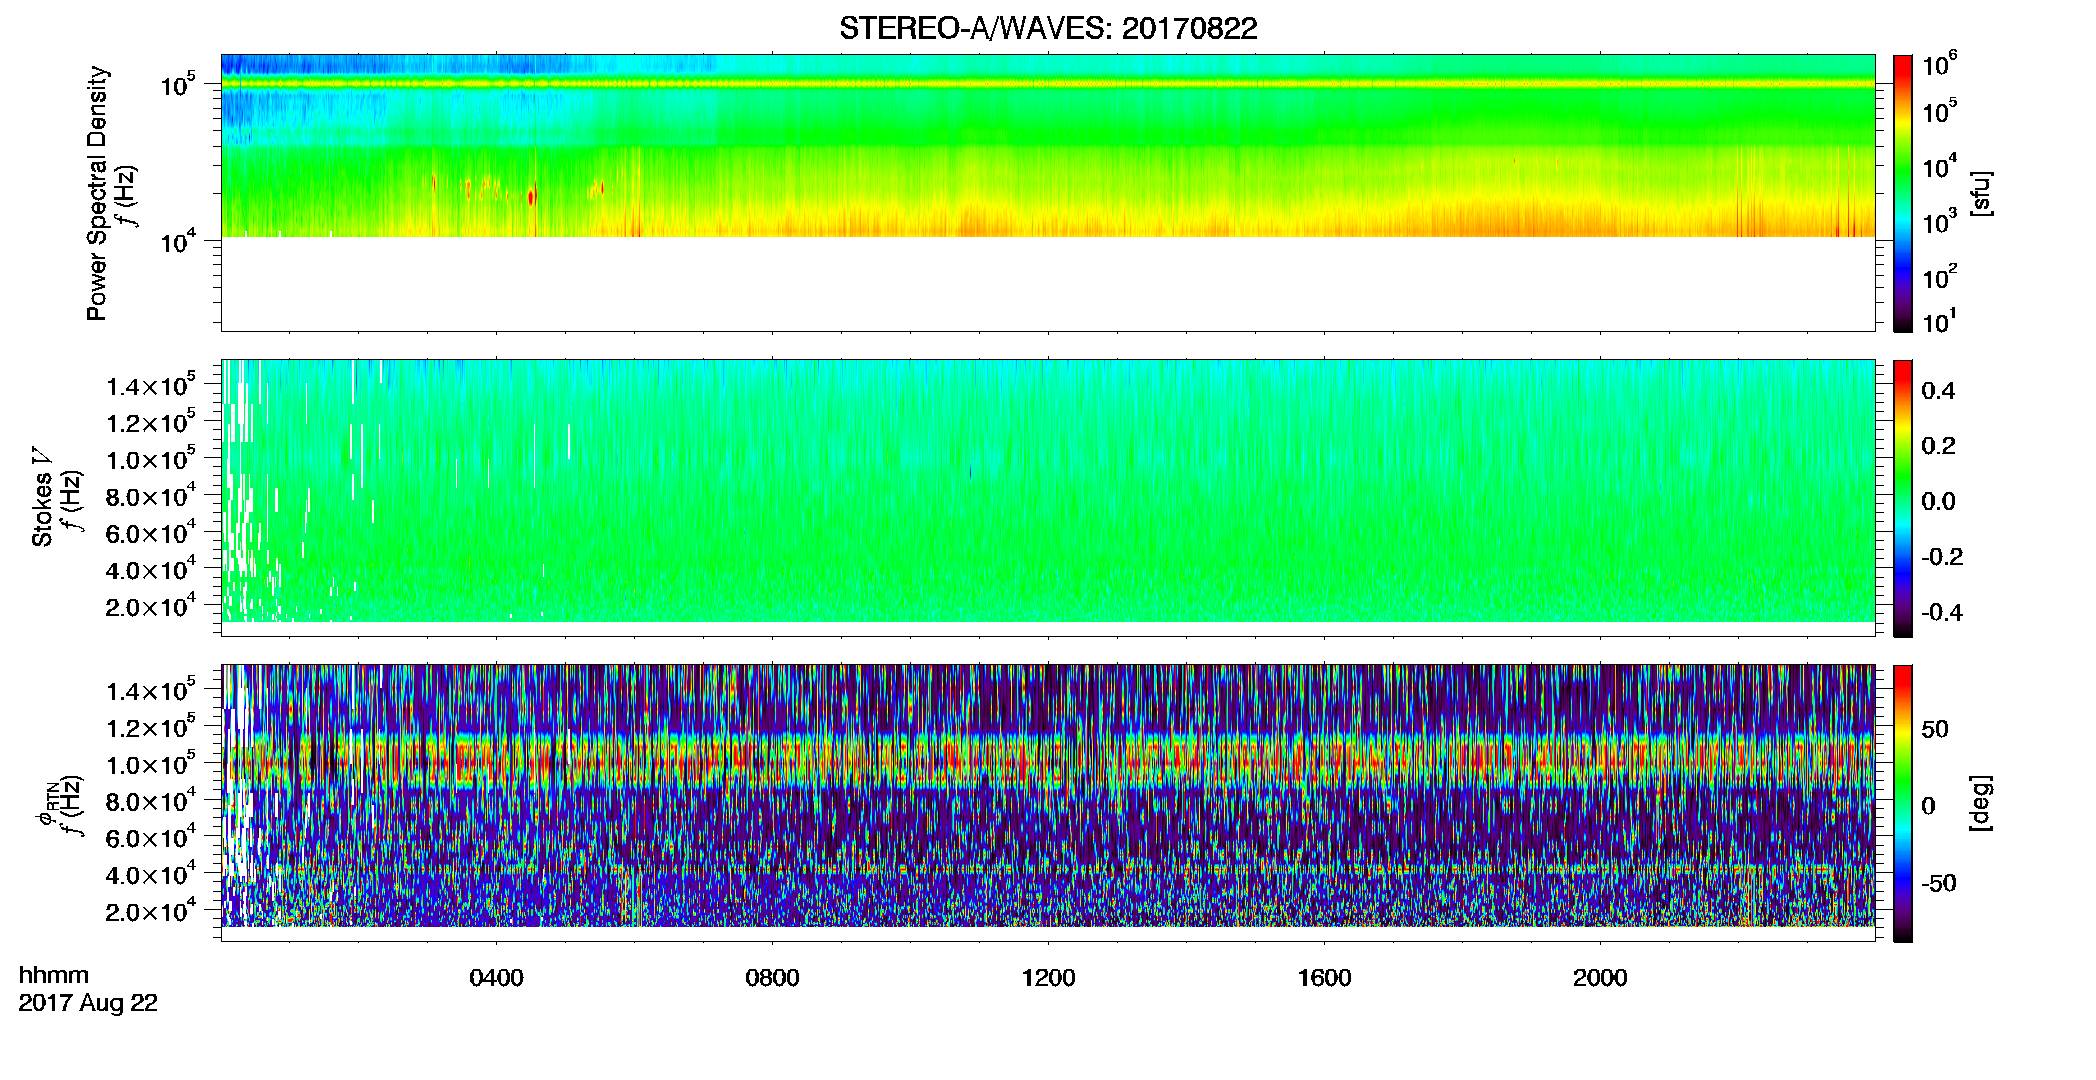The width and height of the screenshot is (2096, 1080).
Task: Click the 1600 time tick label
Action: (x=1324, y=978)
